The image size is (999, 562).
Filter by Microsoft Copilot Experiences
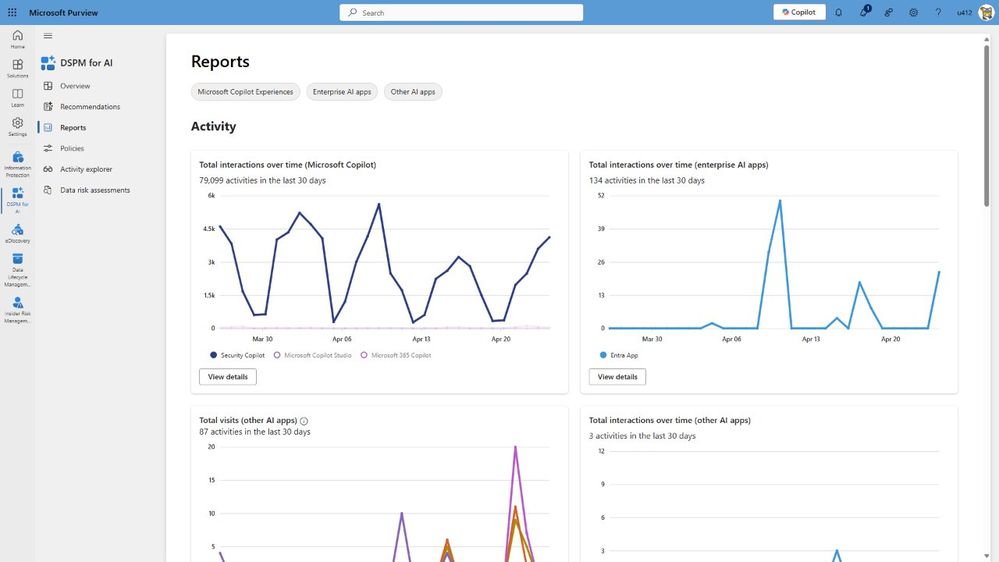[245, 92]
